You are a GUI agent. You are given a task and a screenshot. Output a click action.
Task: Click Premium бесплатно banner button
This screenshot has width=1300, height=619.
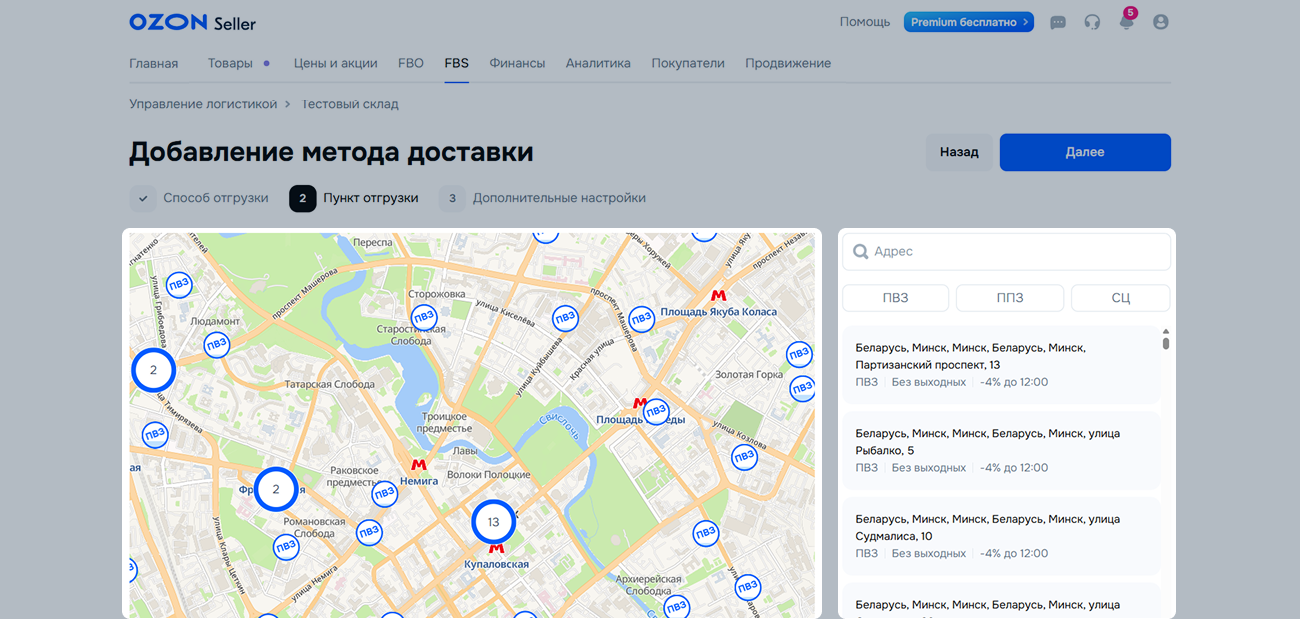tap(968, 22)
